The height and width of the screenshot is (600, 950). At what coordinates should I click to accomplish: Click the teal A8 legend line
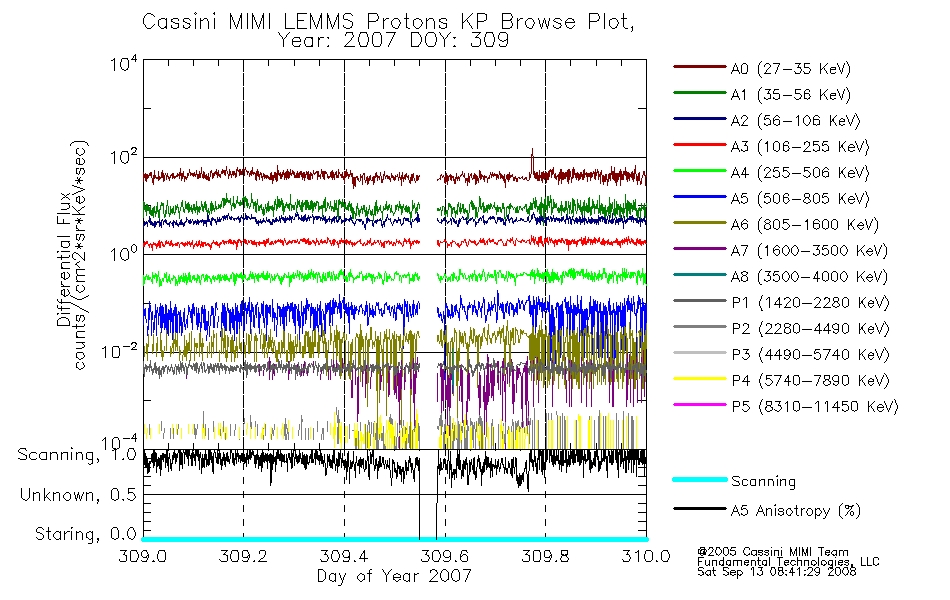[700, 275]
